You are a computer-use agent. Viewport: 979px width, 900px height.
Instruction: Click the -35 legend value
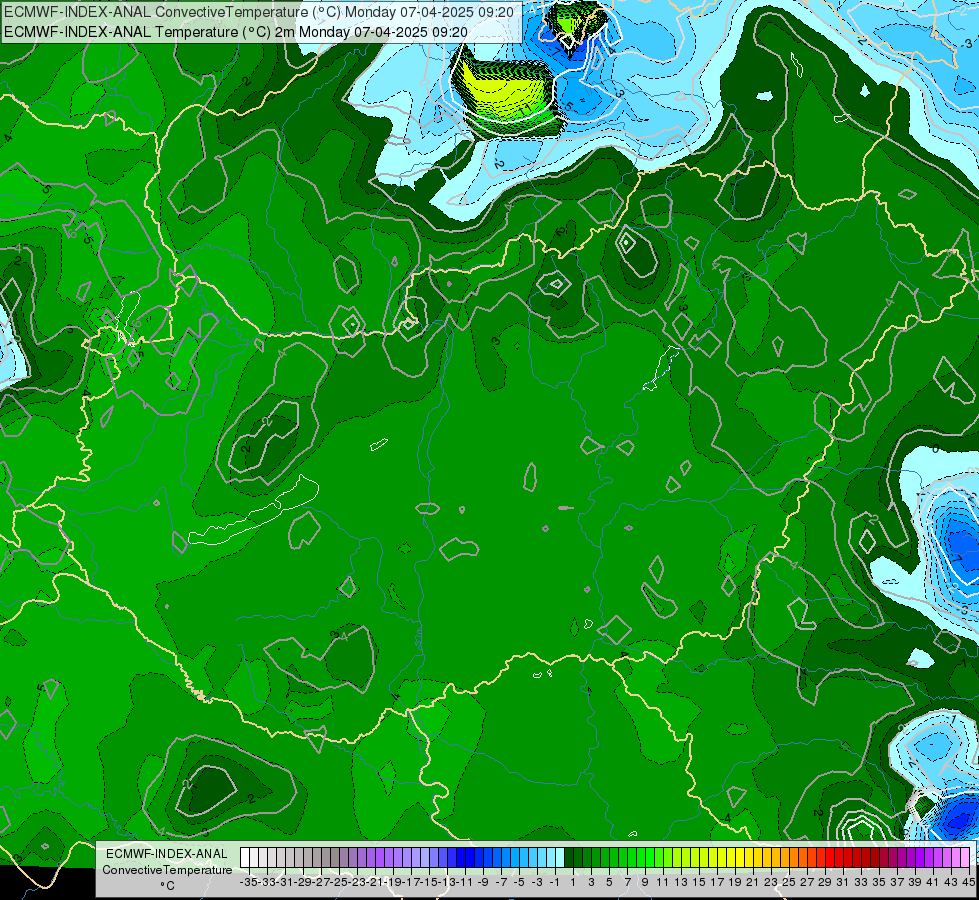coord(249,882)
